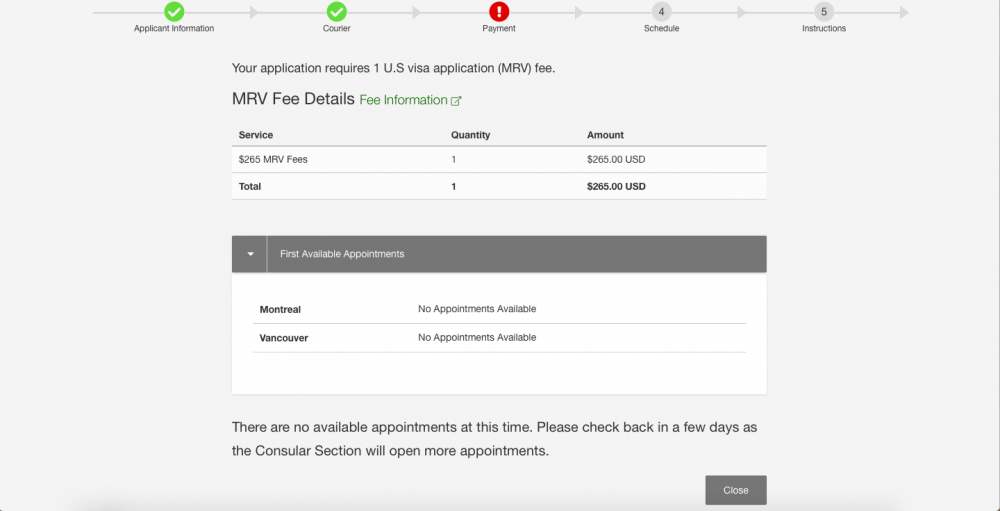The height and width of the screenshot is (511, 1000).
Task: Click the 'Your application requires 1 U.S visa' sentence
Action: coord(393,68)
